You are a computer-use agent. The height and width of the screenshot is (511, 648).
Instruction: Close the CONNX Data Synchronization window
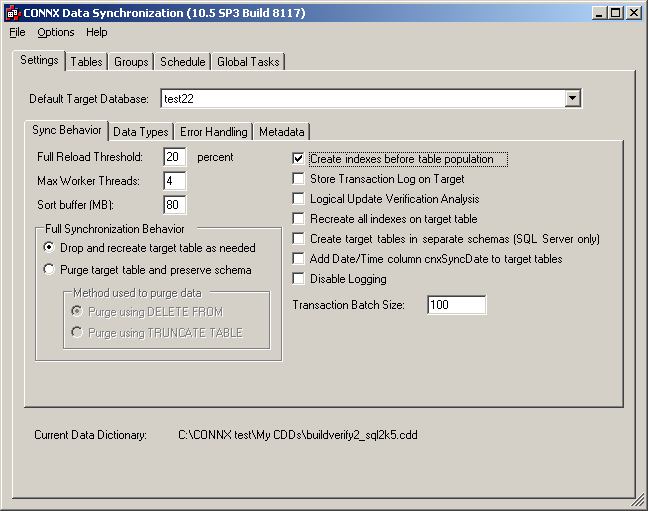coord(634,13)
